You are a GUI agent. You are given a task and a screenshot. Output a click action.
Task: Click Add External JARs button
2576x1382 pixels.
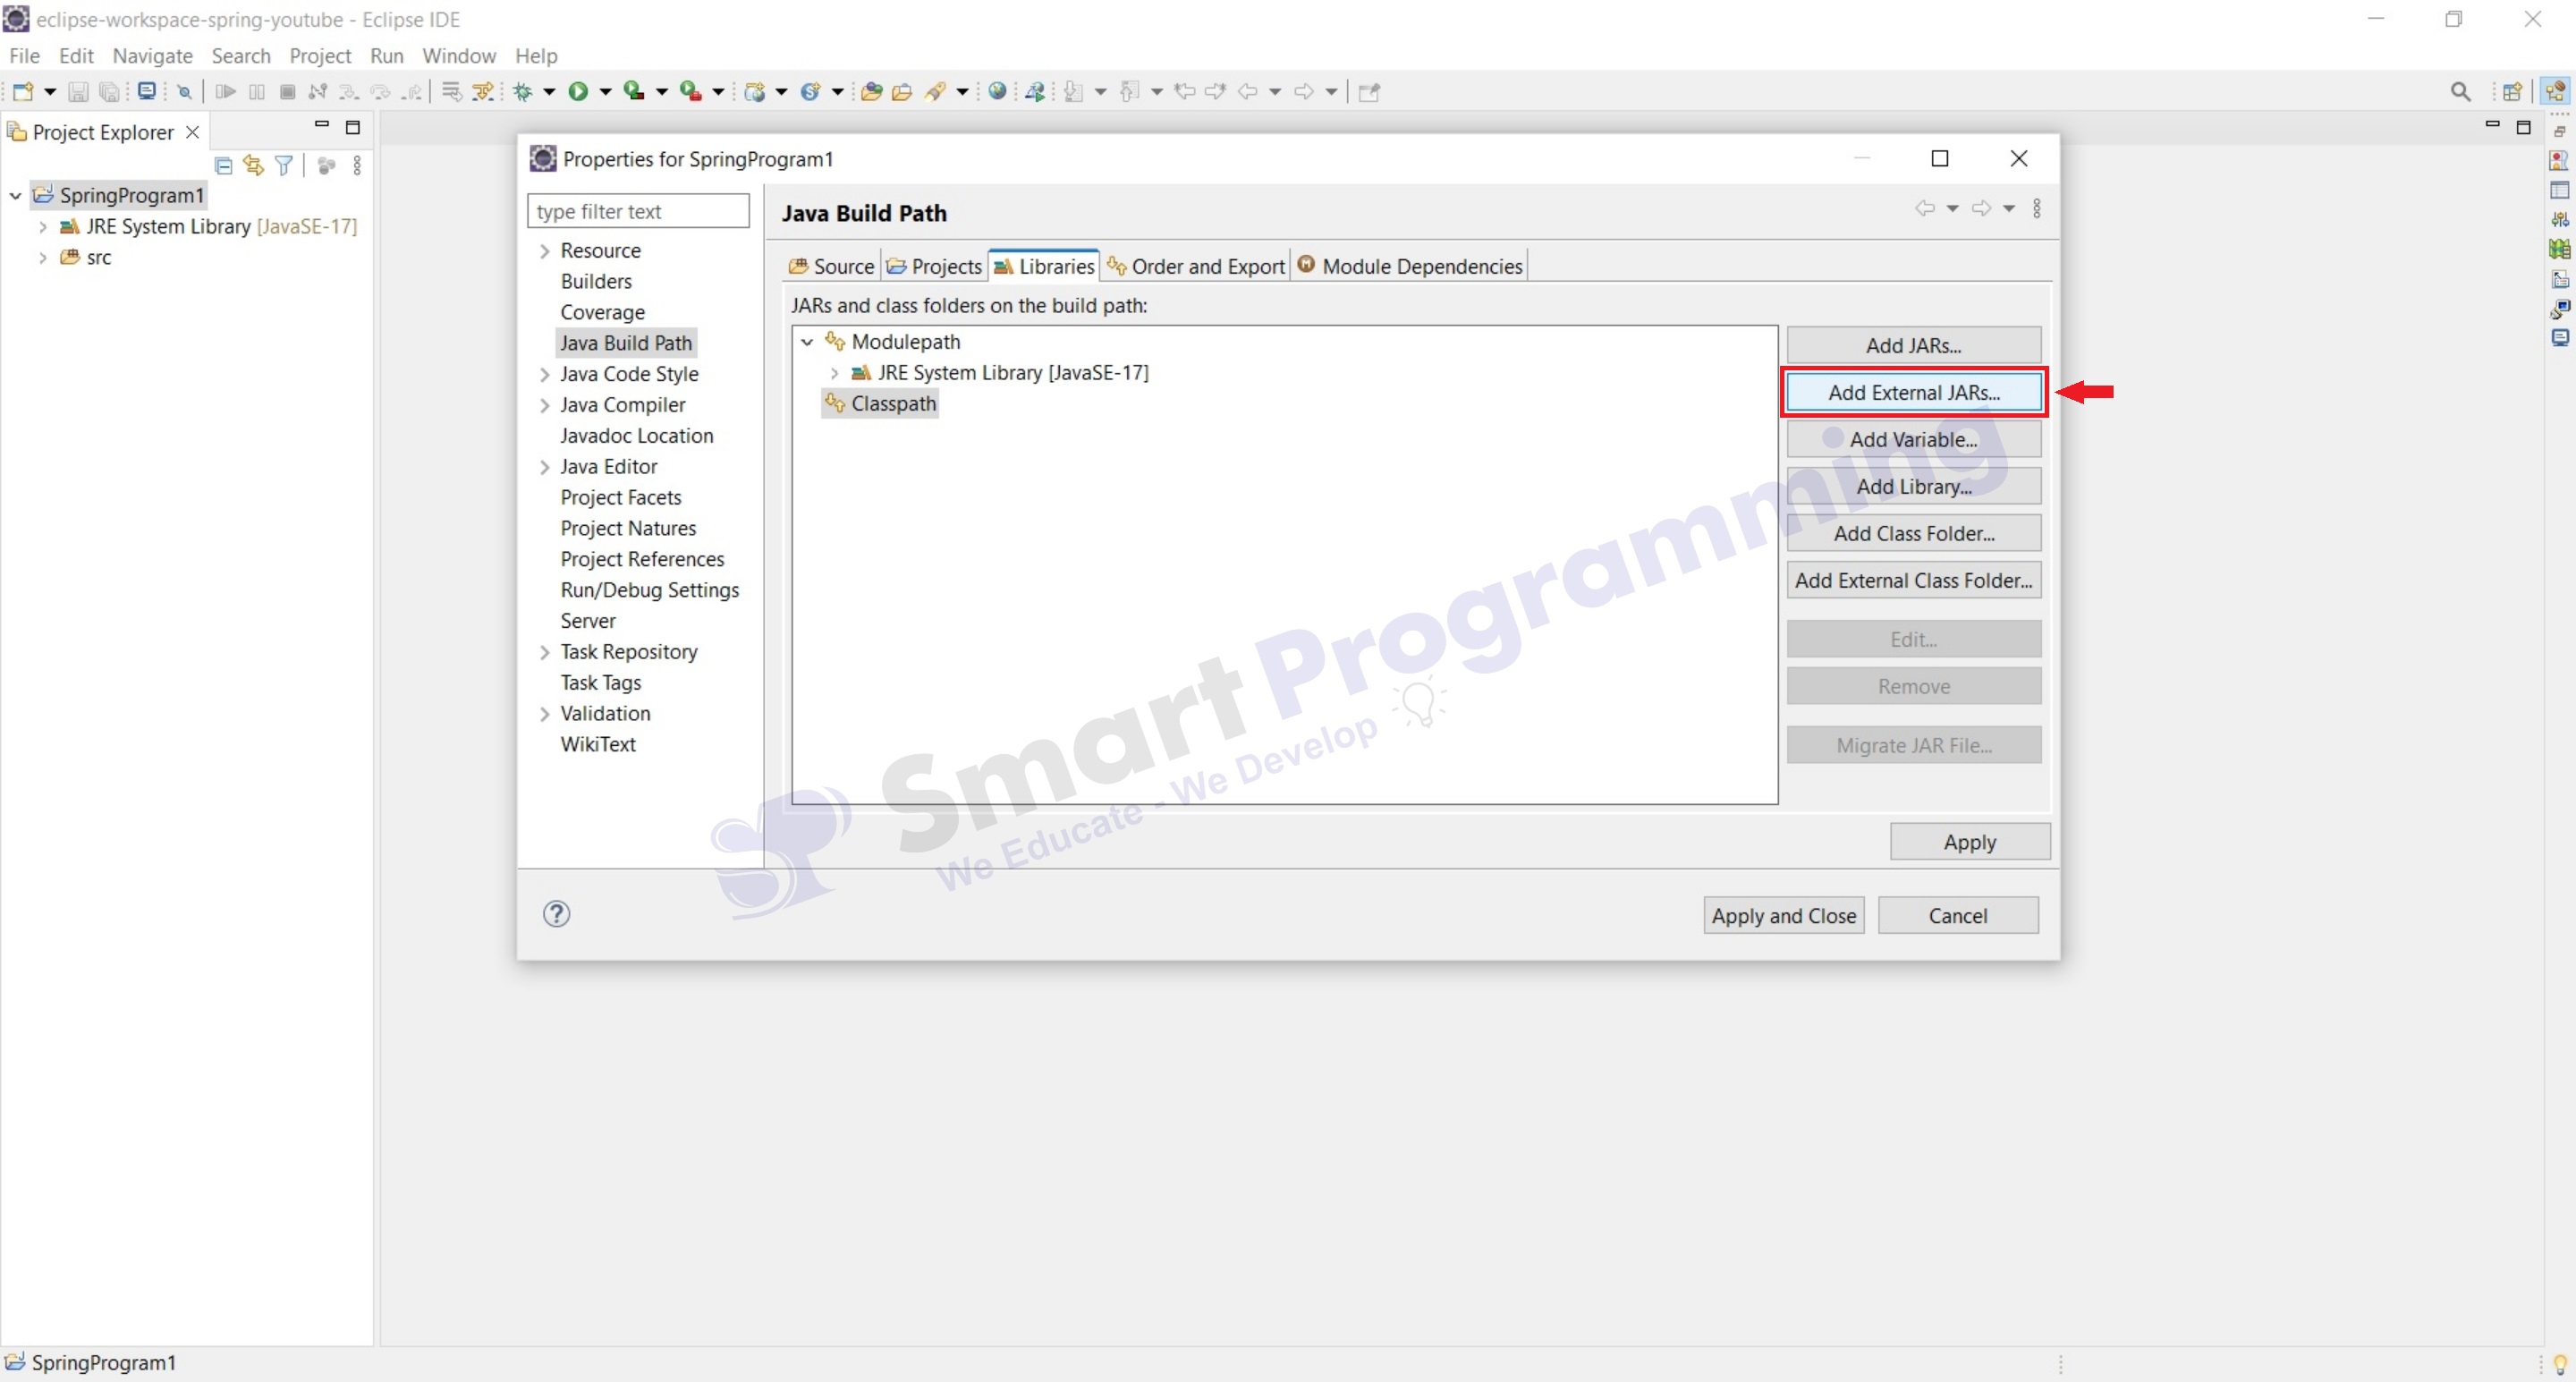click(1913, 392)
